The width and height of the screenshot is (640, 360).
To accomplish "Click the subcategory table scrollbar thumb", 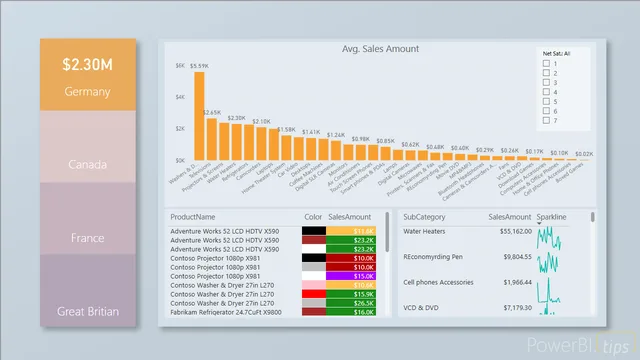I will [x=593, y=217].
